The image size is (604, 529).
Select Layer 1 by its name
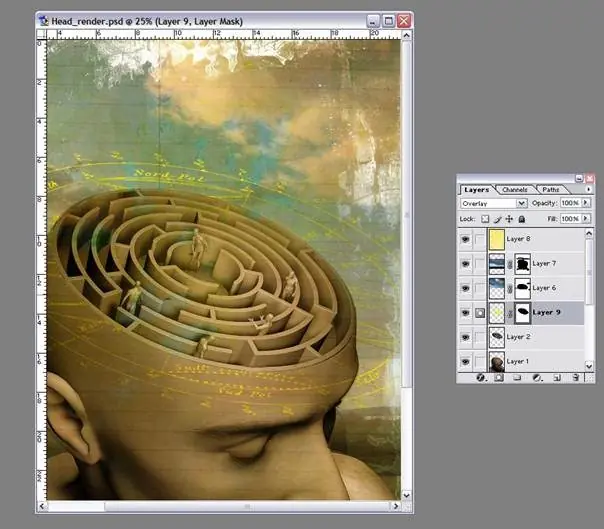[x=518, y=361]
